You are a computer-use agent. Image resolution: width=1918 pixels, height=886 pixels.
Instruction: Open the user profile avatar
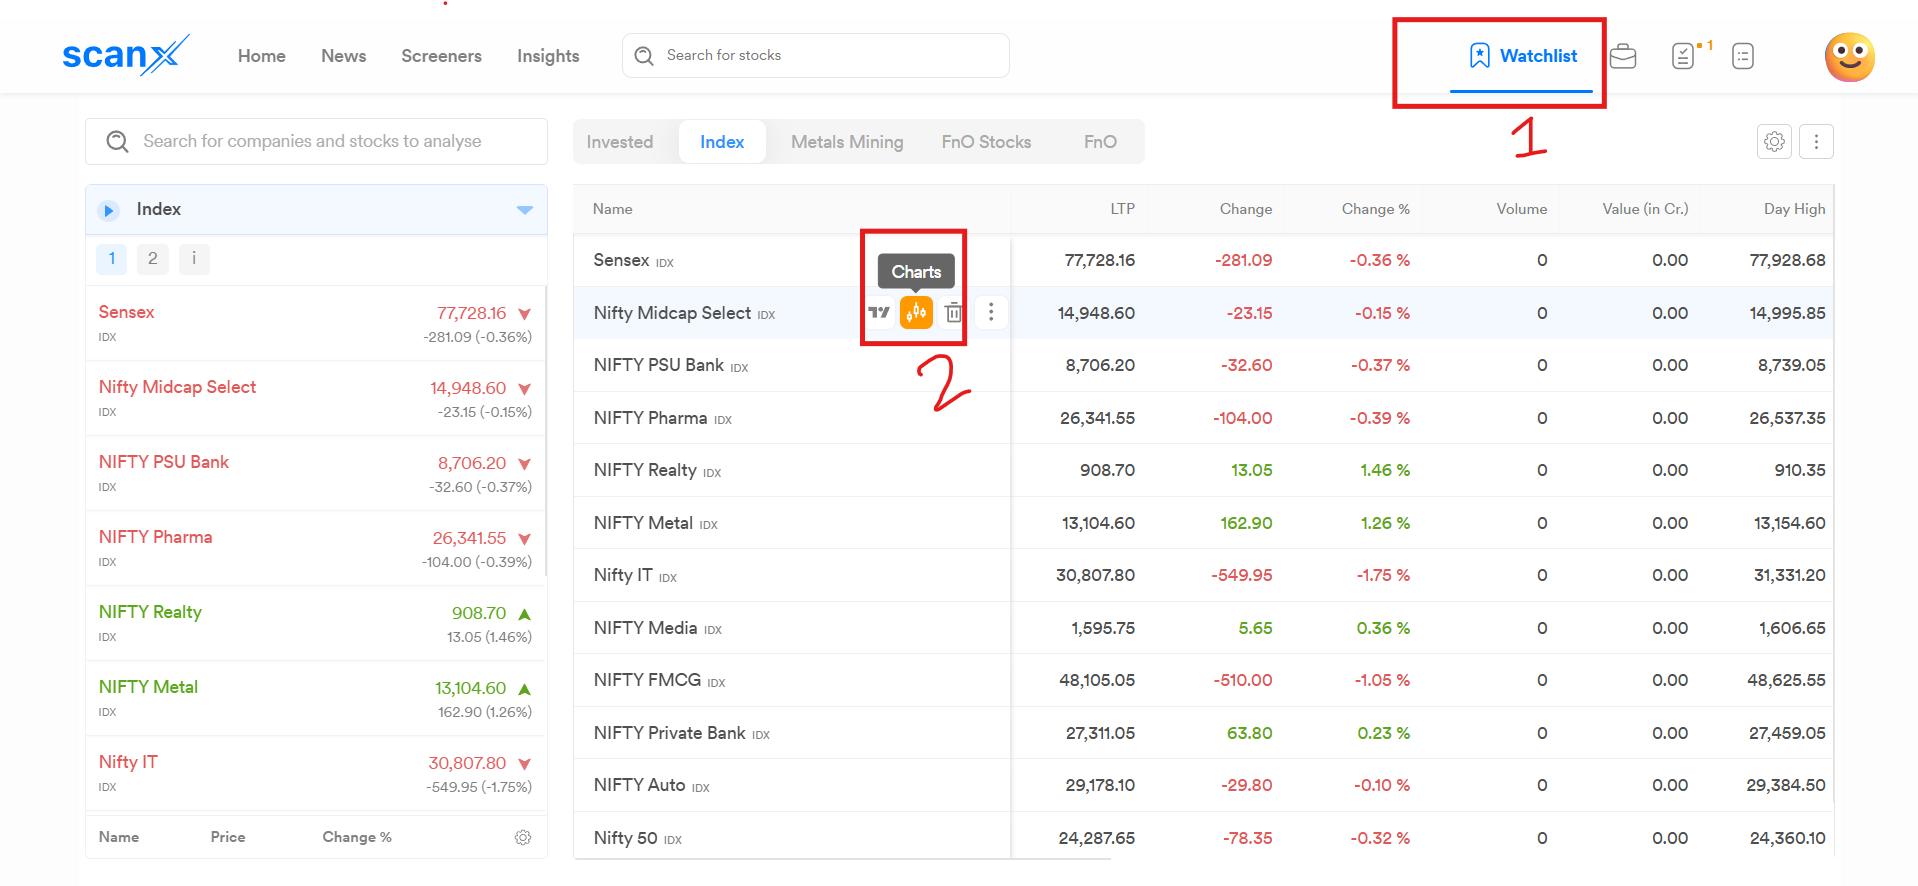pyautogui.click(x=1849, y=57)
